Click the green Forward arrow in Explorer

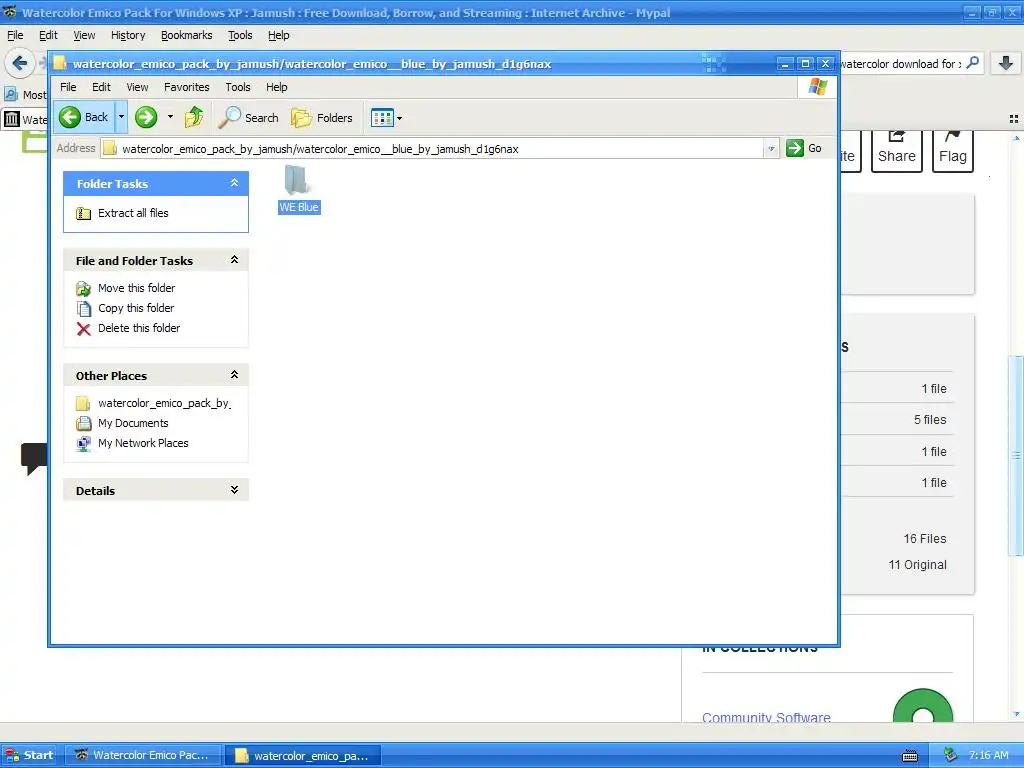(x=146, y=118)
